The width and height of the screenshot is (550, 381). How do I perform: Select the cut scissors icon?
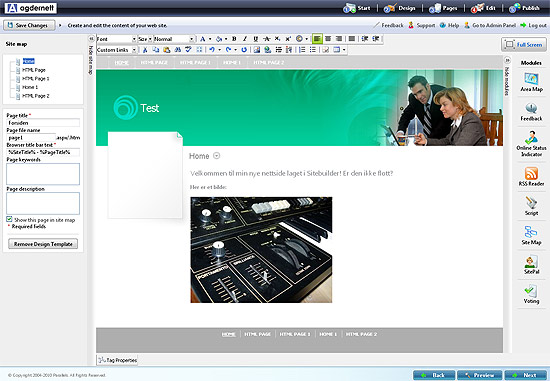click(145, 50)
